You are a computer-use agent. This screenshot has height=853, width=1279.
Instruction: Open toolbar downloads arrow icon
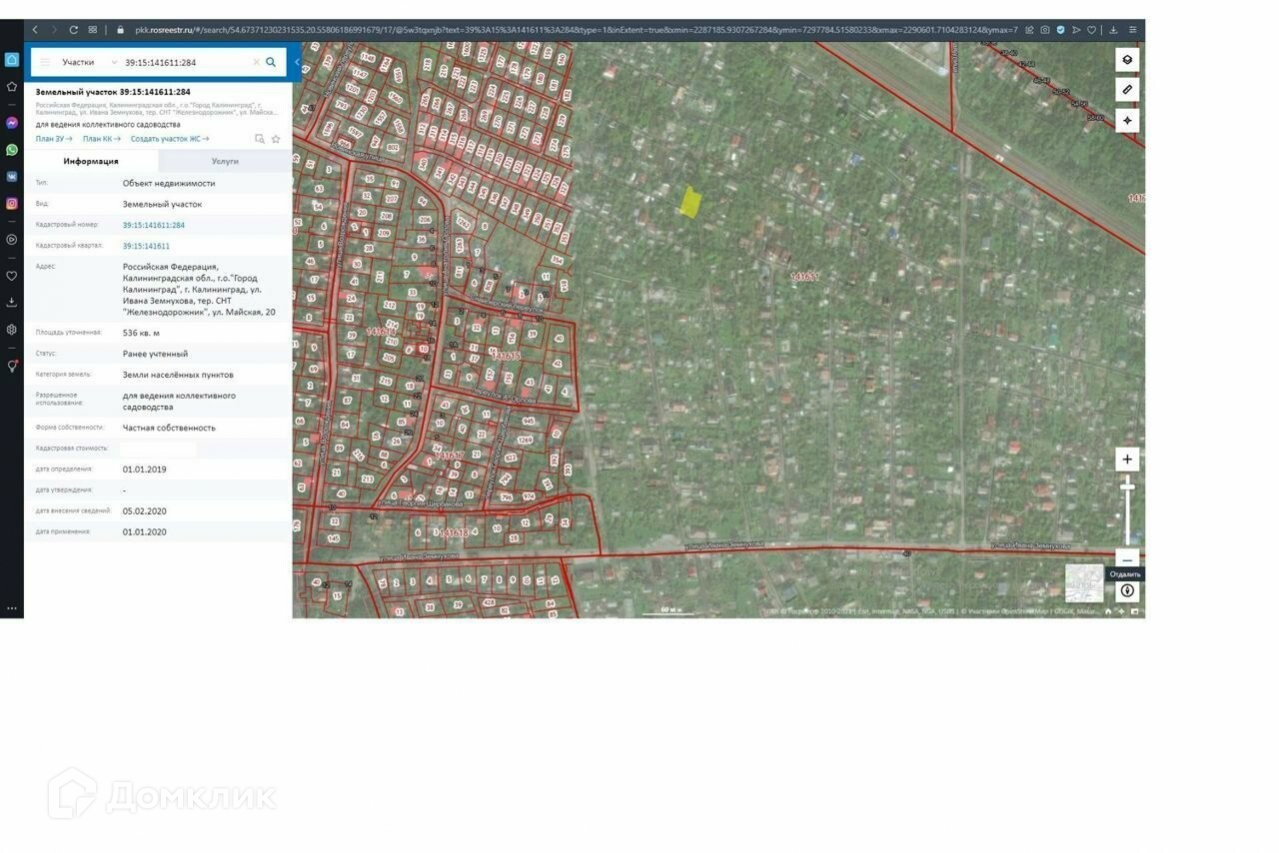pos(1113,30)
